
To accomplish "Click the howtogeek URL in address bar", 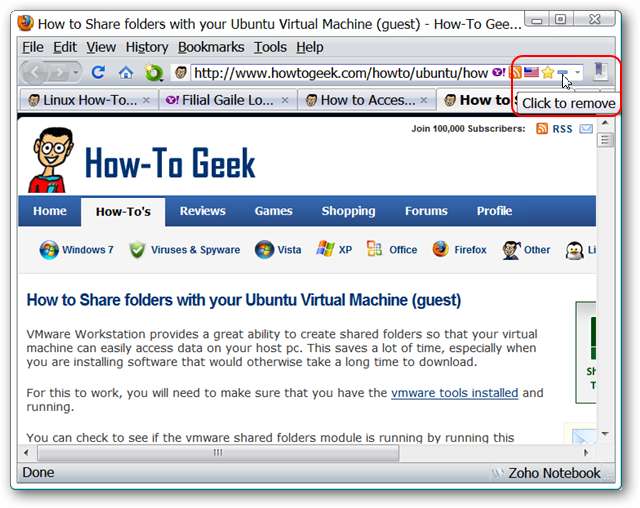I will click(x=341, y=73).
